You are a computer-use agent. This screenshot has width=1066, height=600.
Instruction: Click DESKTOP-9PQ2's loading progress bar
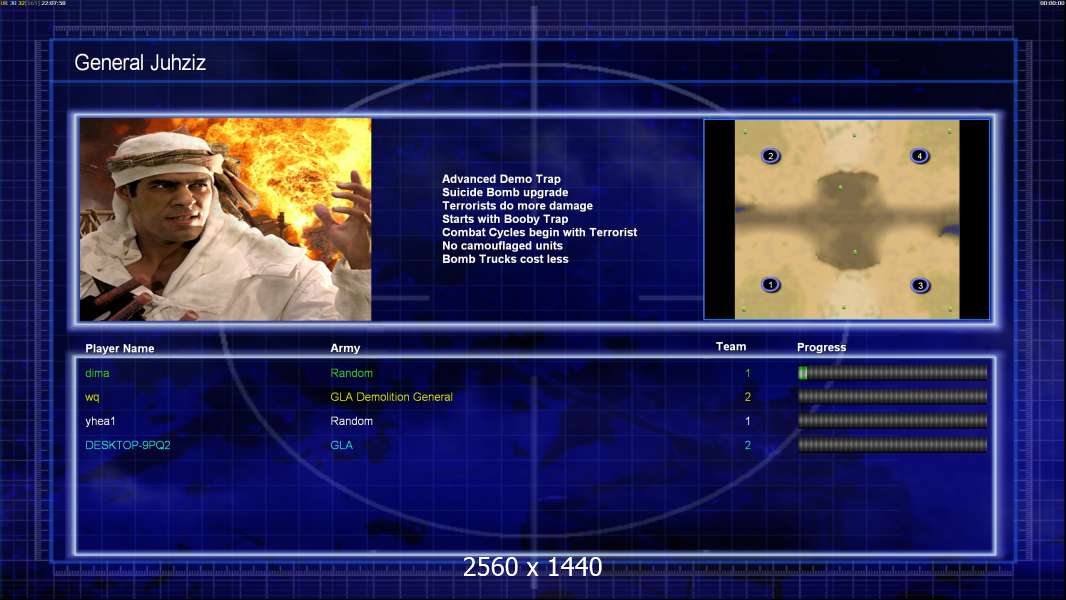click(x=893, y=445)
